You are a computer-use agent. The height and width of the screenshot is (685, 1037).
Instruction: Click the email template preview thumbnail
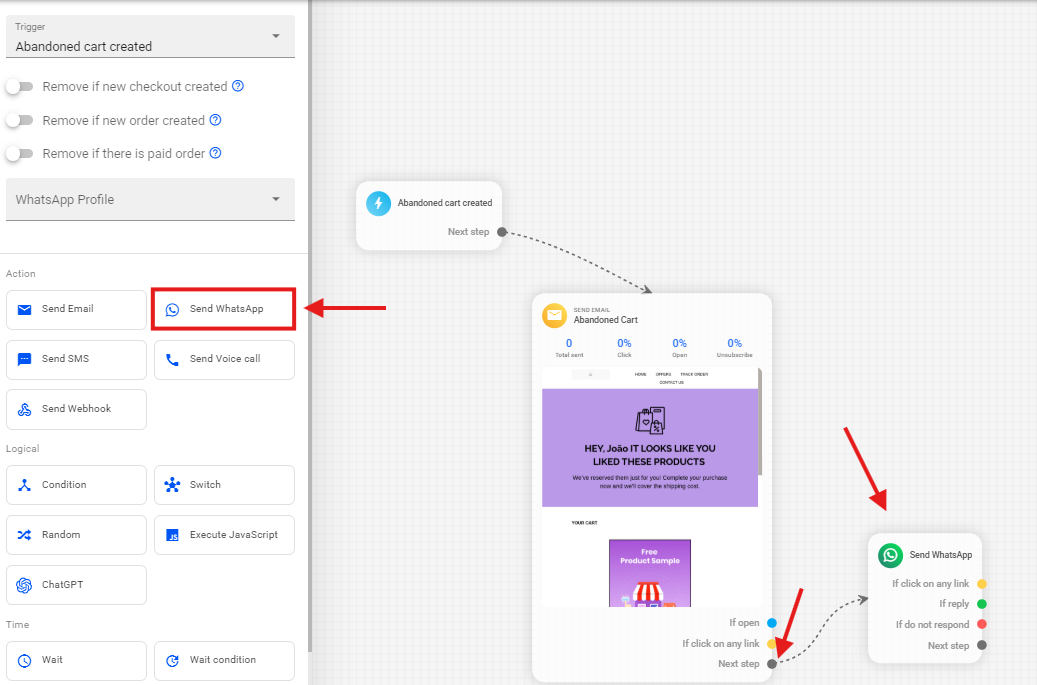coord(650,487)
